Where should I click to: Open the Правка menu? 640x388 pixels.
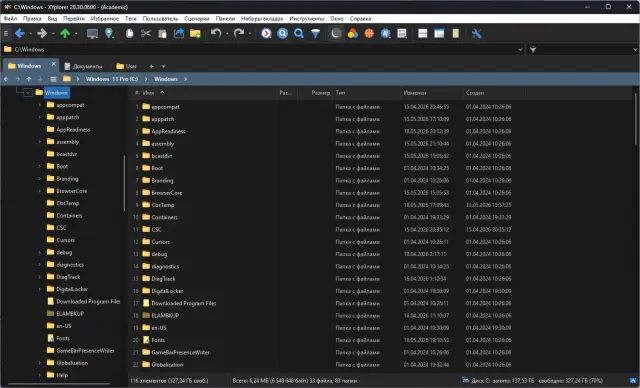(32, 19)
